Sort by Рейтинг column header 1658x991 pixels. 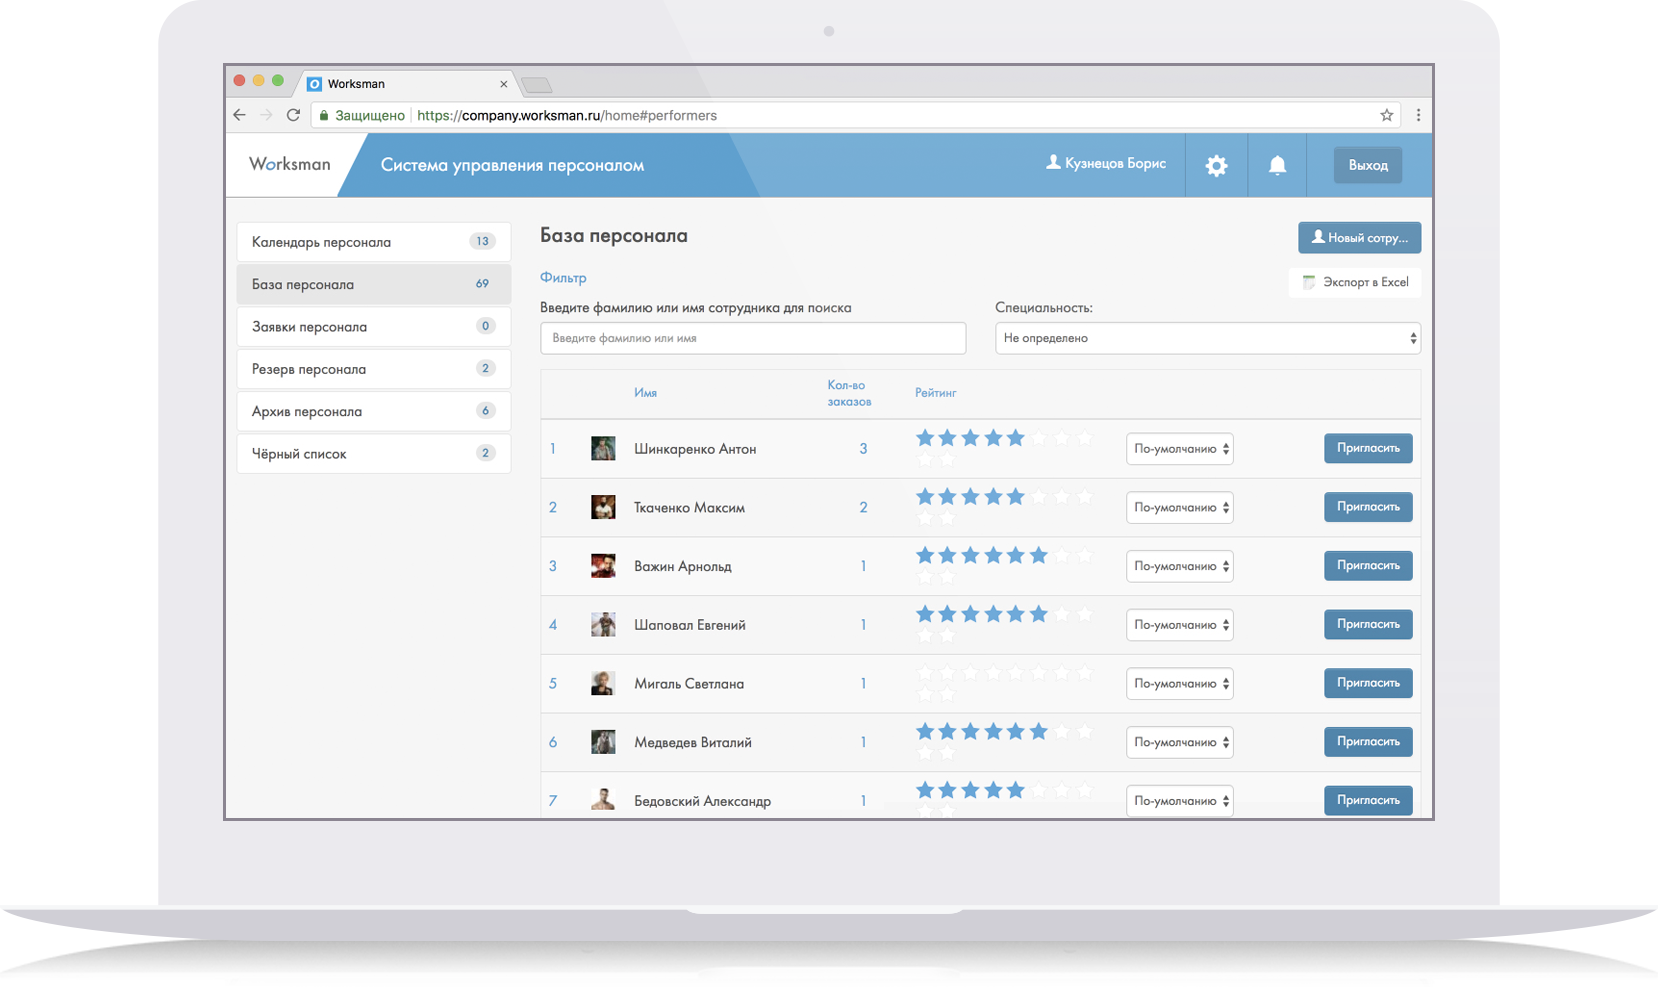(x=936, y=393)
